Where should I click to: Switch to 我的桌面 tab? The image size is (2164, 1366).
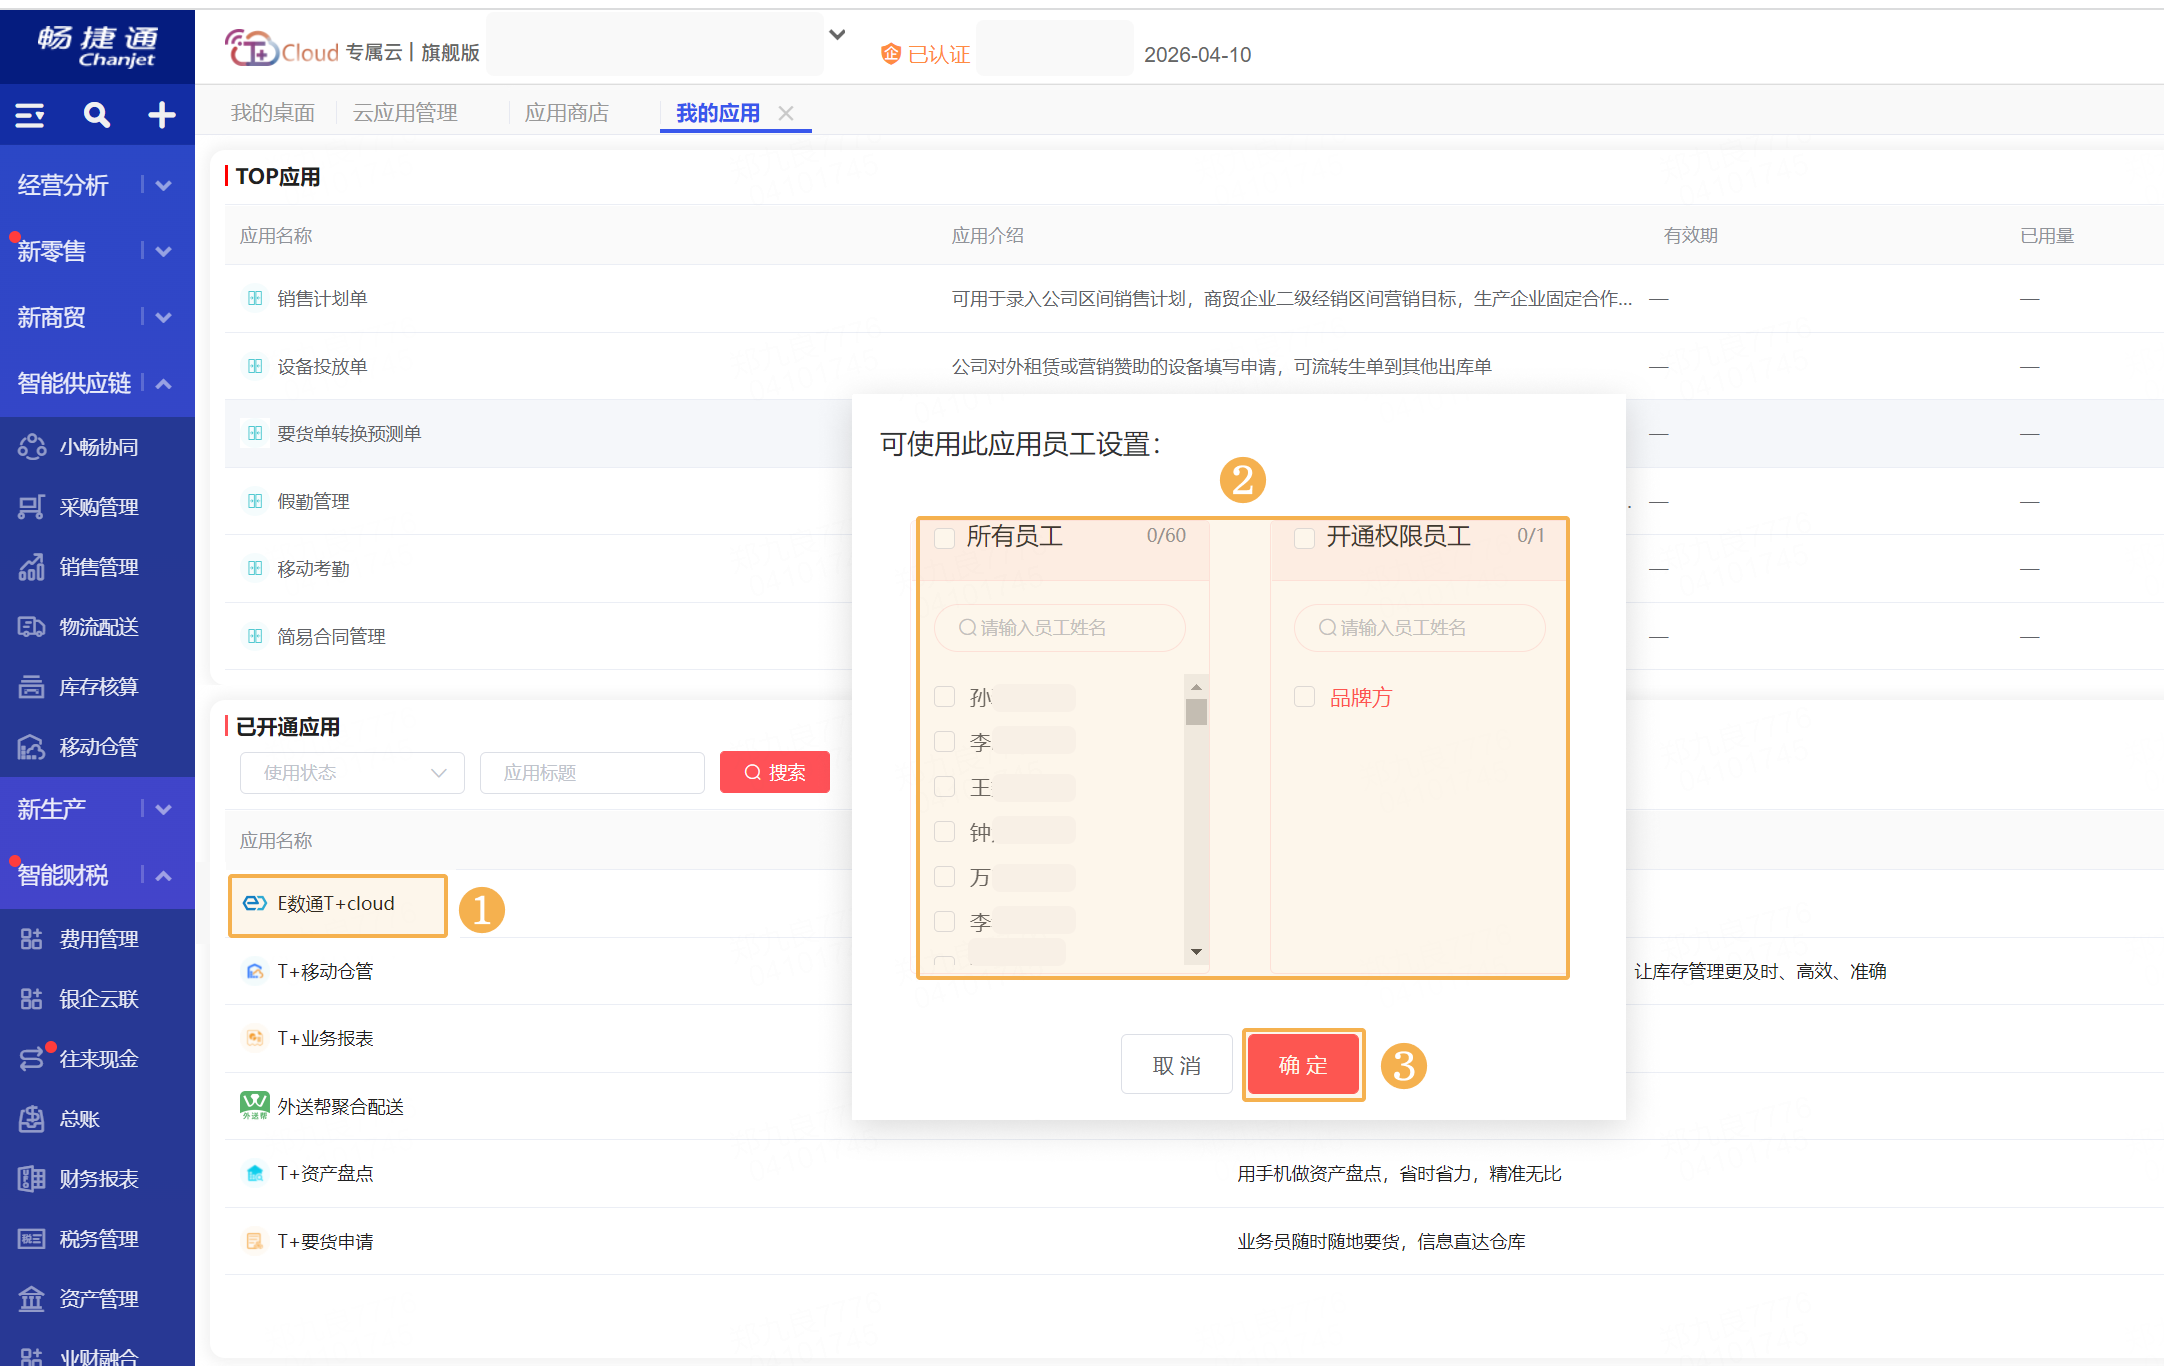[273, 113]
